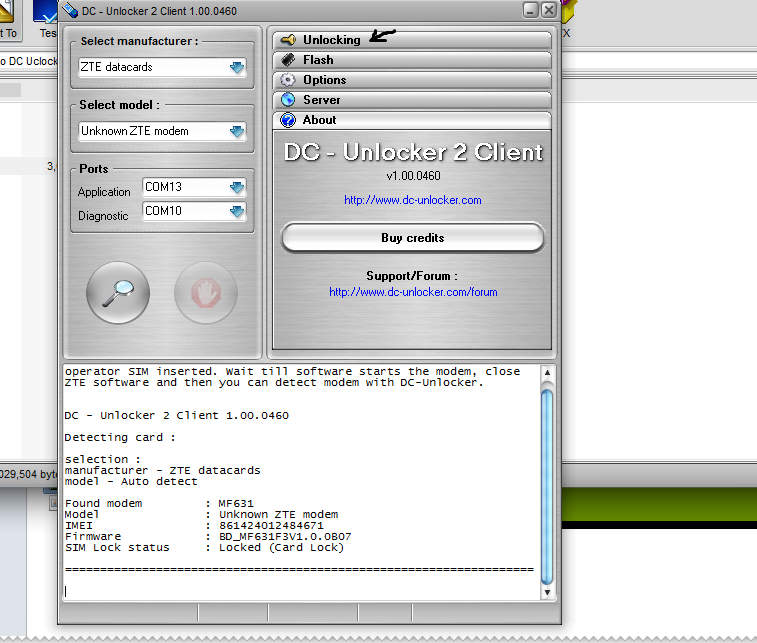Expand the Application port COM13 dropdown arrow
The height and width of the screenshot is (643, 757).
click(x=237, y=187)
